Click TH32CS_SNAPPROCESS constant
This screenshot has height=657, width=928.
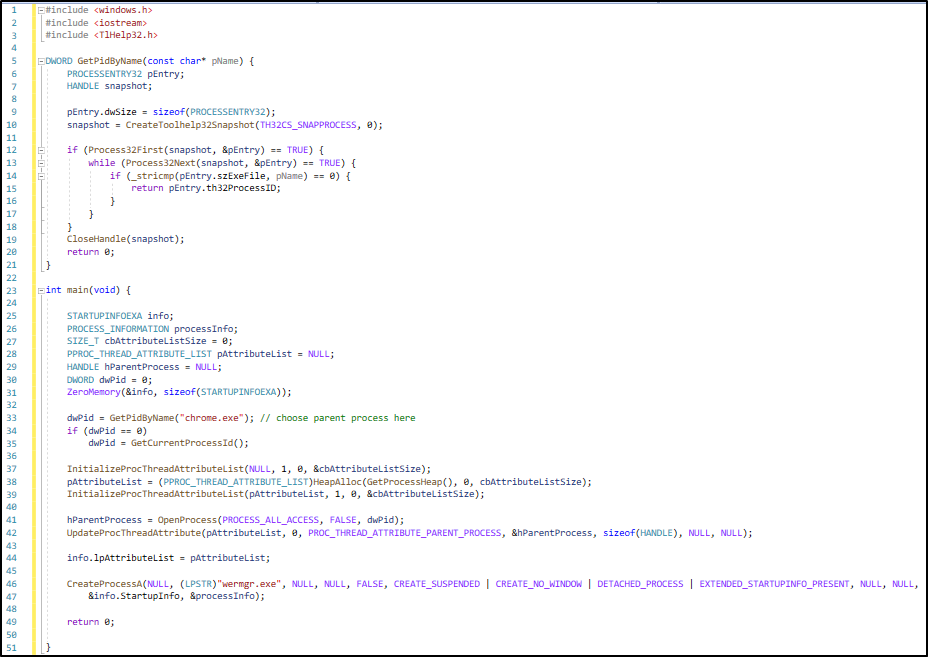308,125
